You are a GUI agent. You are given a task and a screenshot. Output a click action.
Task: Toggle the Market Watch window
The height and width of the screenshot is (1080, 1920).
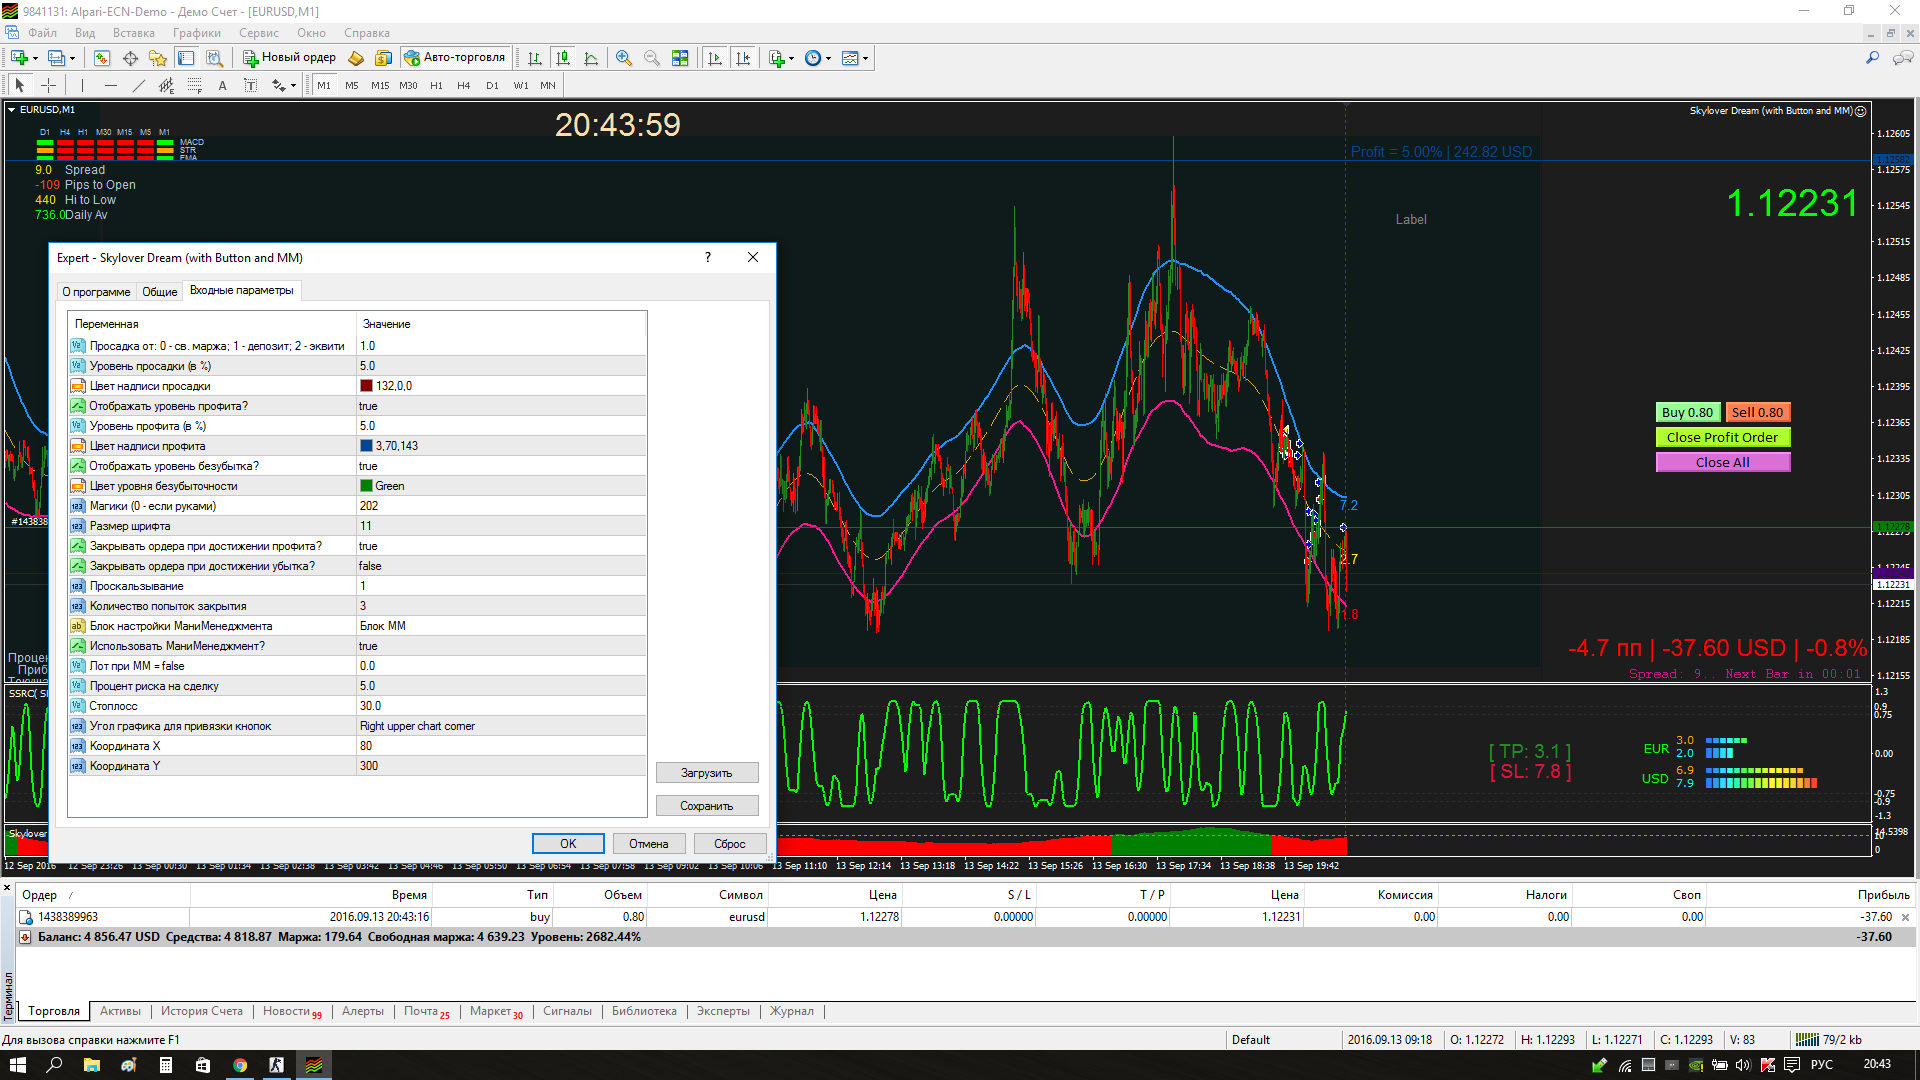(102, 58)
